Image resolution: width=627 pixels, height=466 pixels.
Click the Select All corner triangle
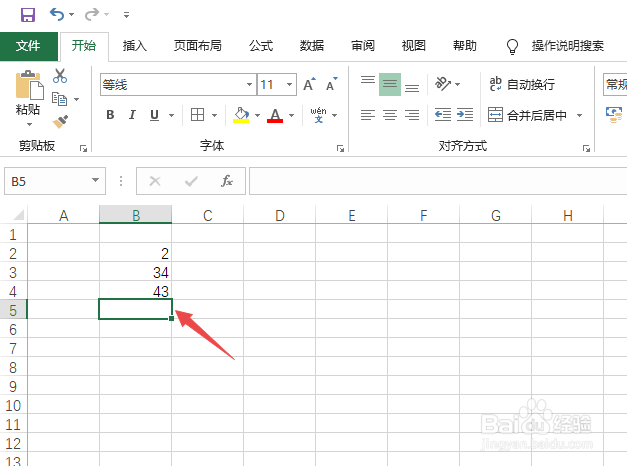(x=18, y=215)
